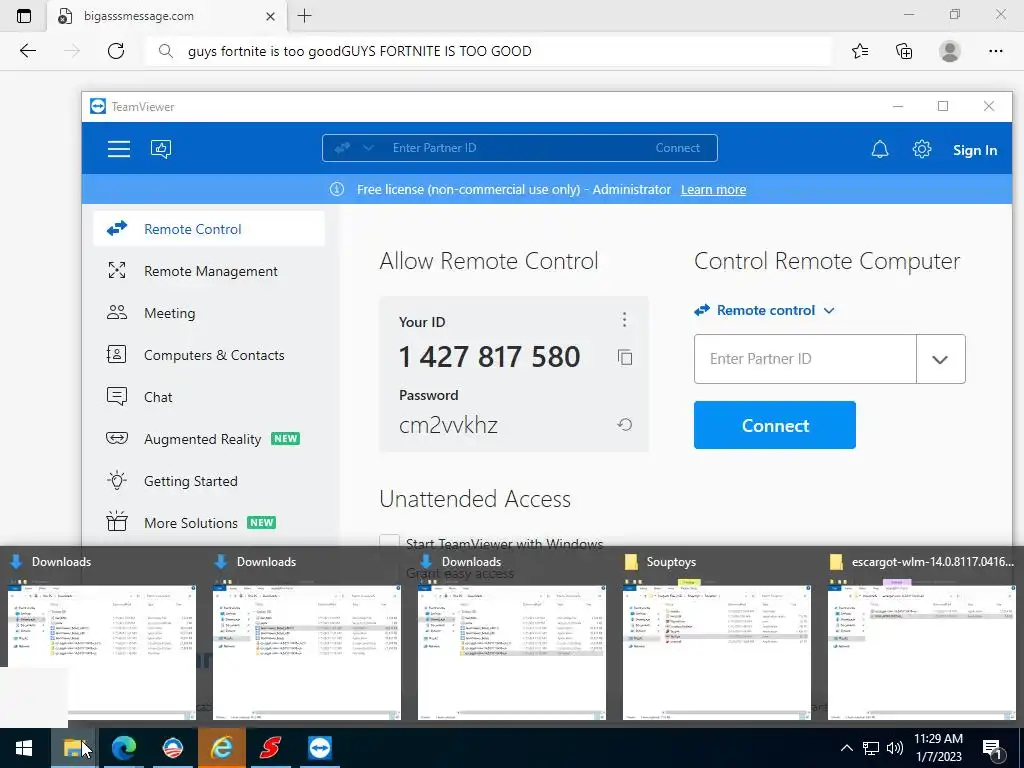
Task: Click the header Enter Partner ID field
Action: (x=516, y=148)
